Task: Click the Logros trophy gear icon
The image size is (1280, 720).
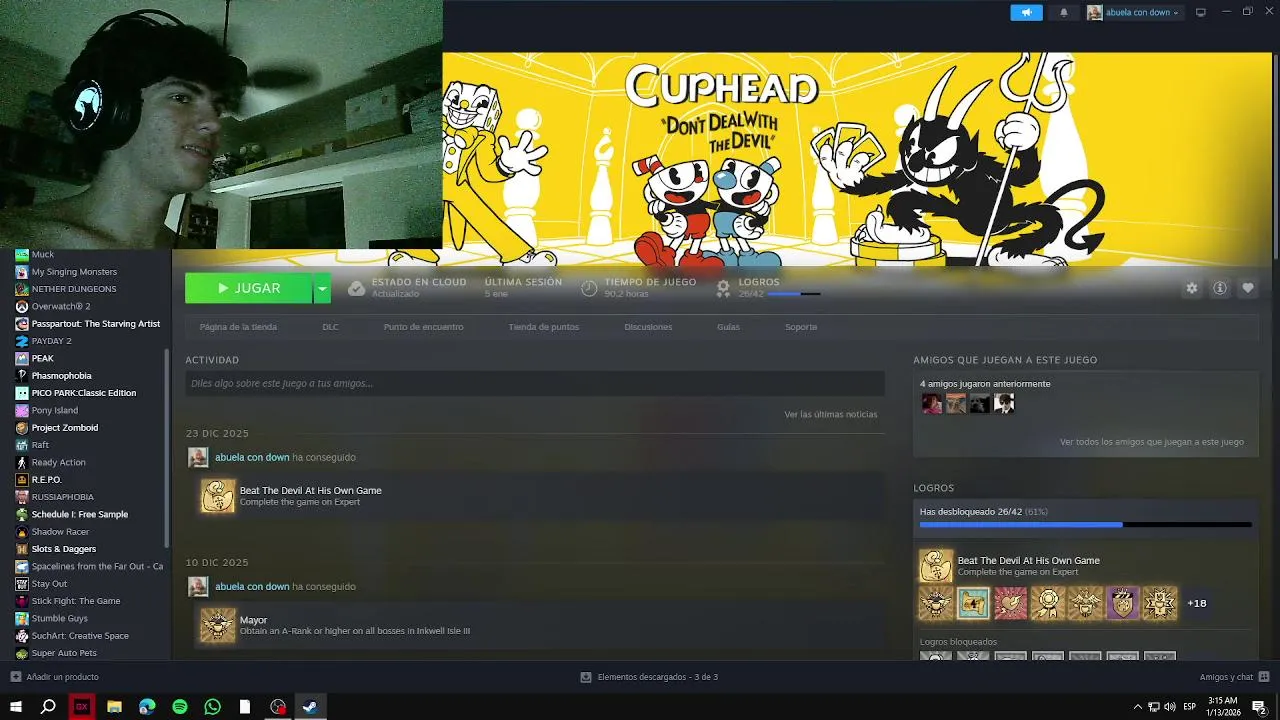Action: click(723, 288)
